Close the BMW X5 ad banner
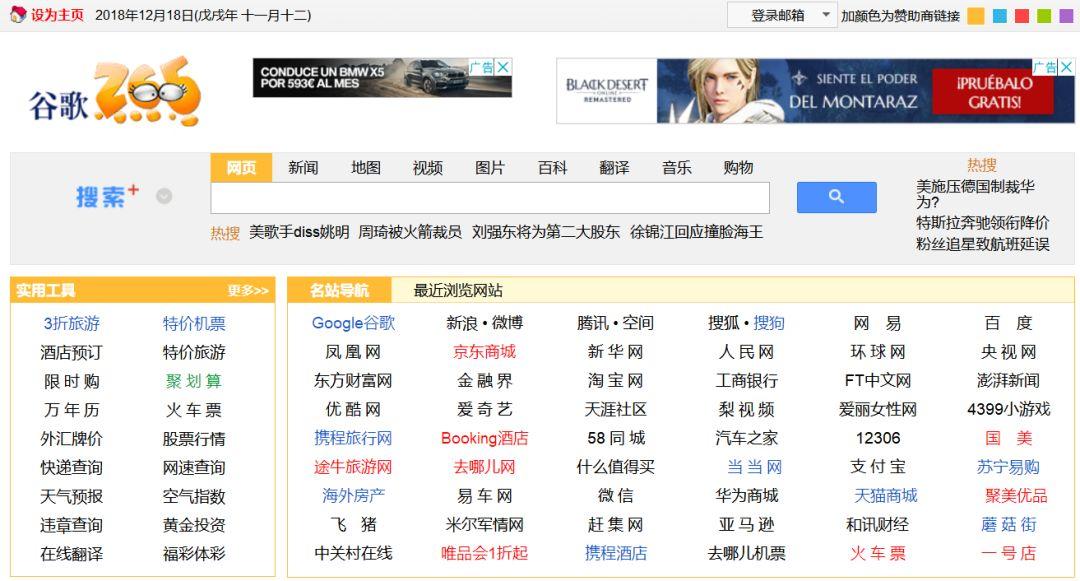Image resolution: width=1080 pixels, height=581 pixels. point(504,67)
